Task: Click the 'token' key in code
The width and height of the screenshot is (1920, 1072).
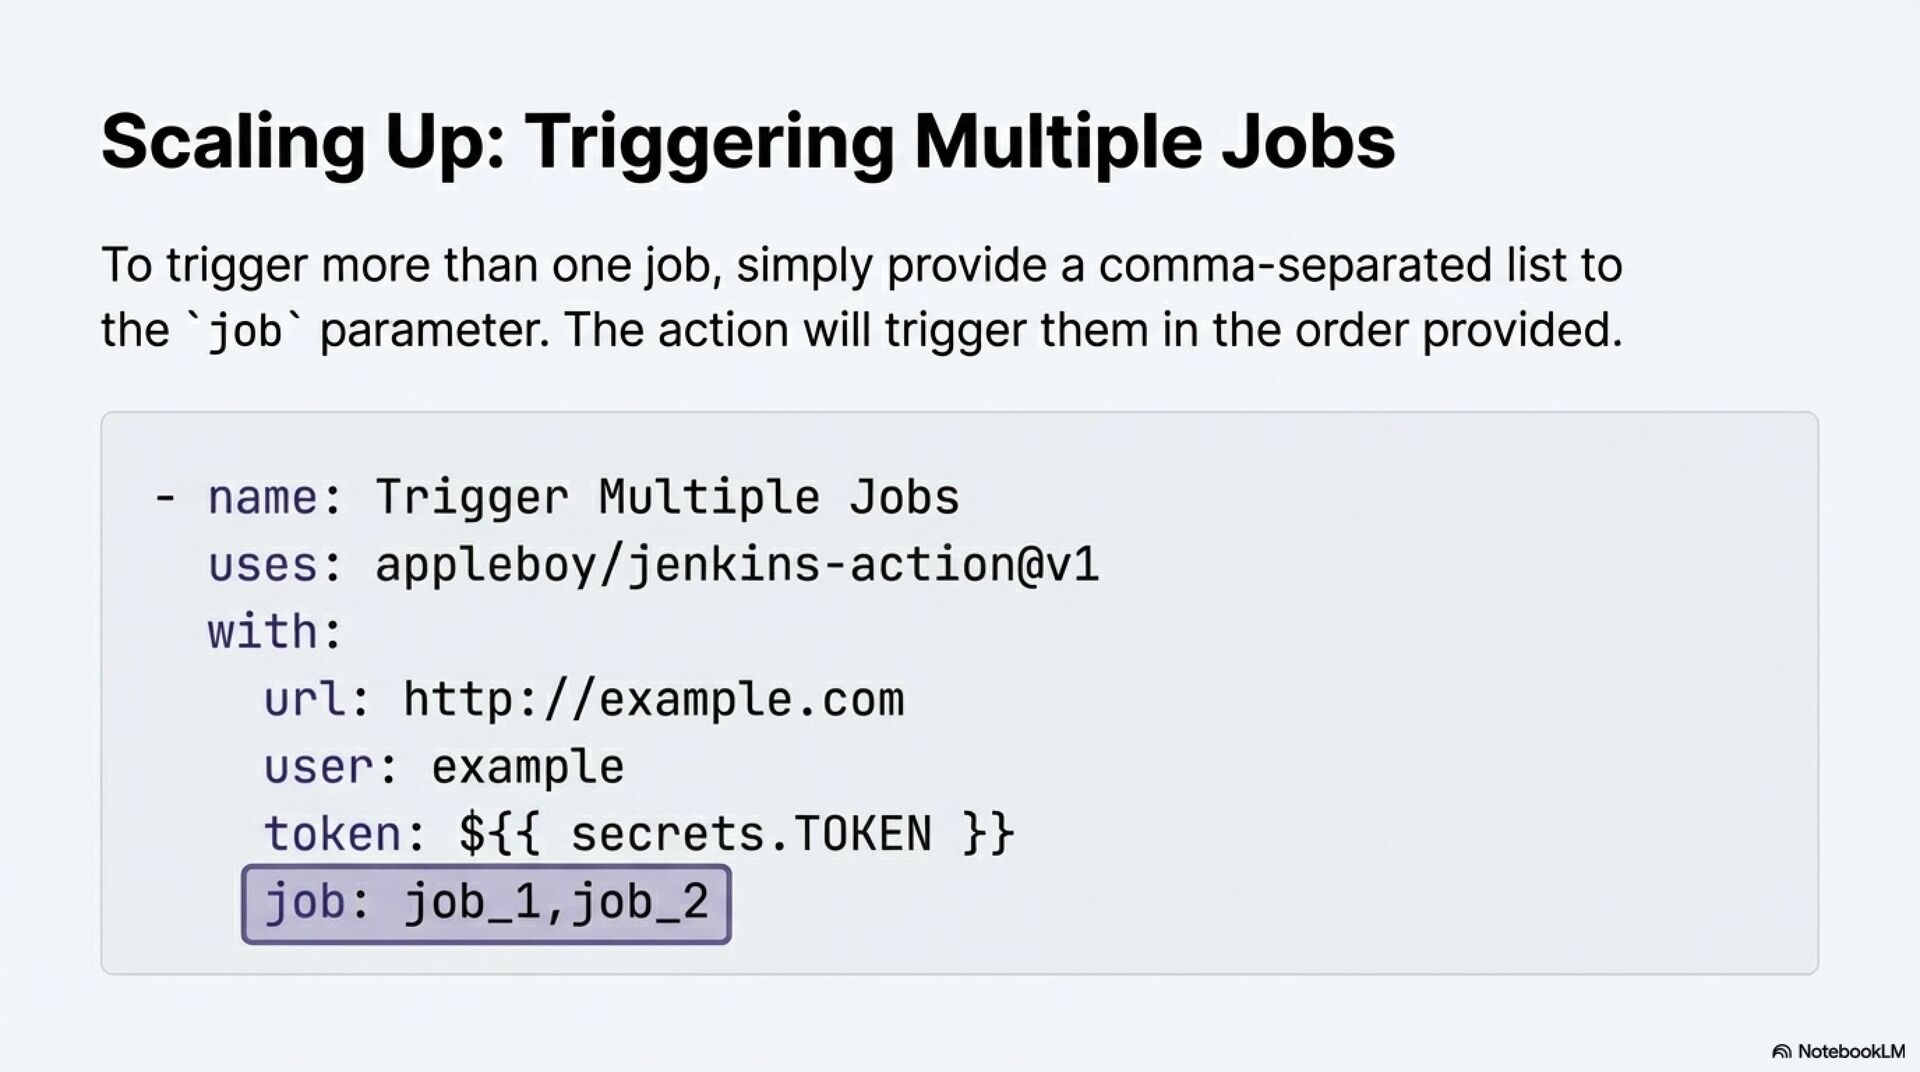Action: 332,834
